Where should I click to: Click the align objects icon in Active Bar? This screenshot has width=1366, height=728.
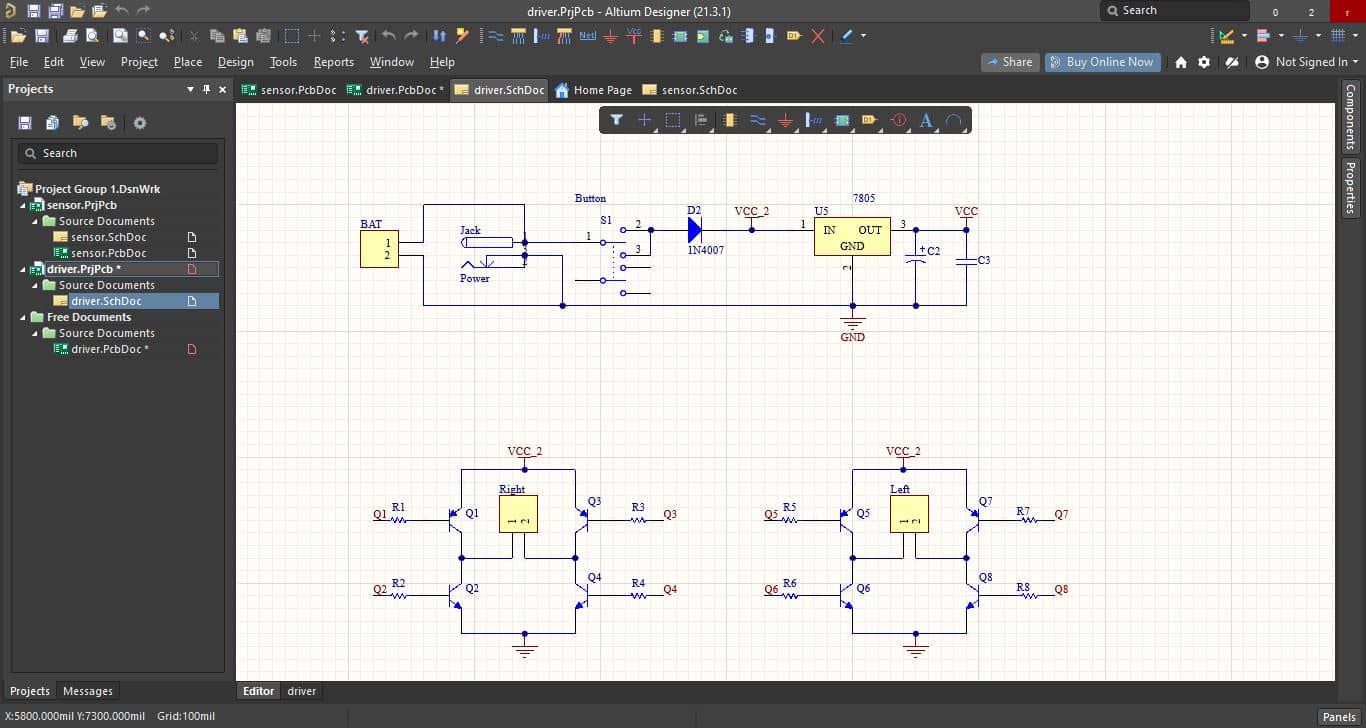(x=701, y=120)
